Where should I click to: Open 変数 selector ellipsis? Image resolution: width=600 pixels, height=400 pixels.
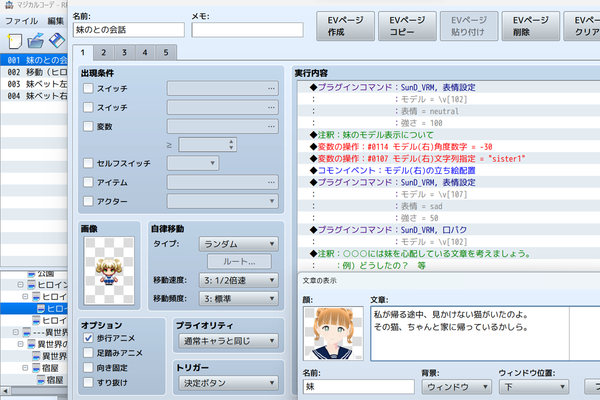(271, 126)
